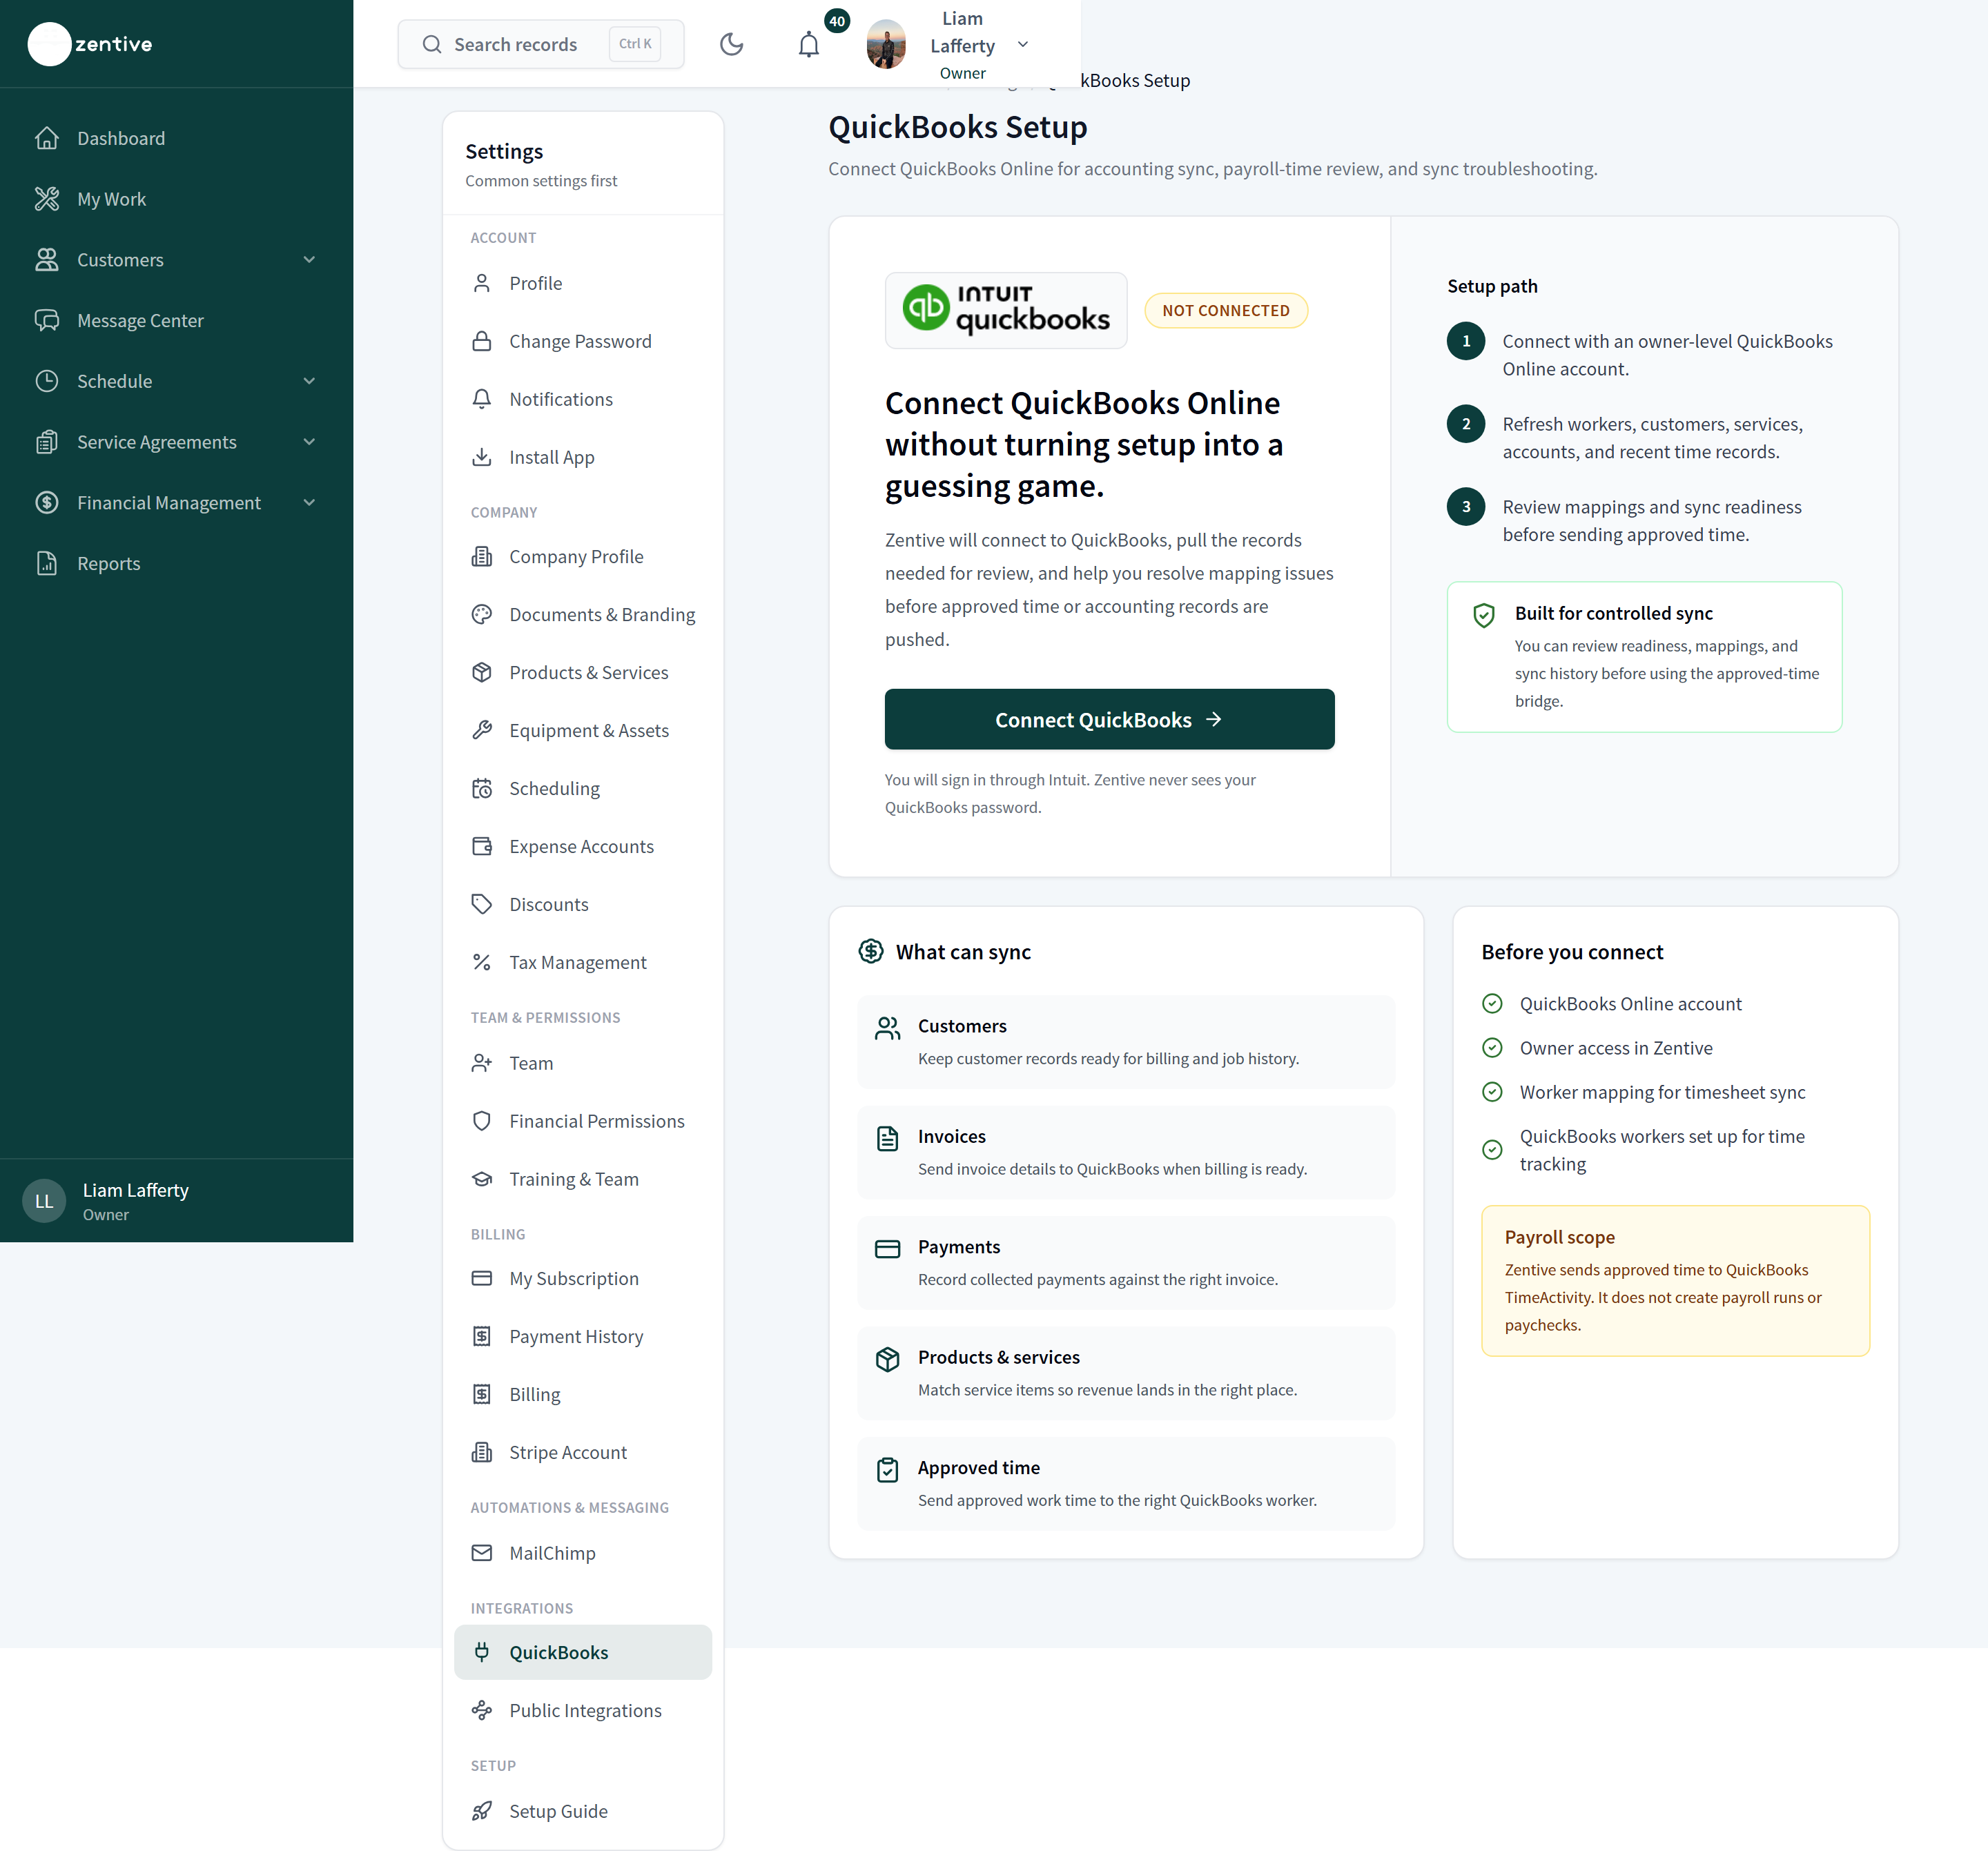Open Team settings
The image size is (1988, 1851).
pyautogui.click(x=583, y=1063)
